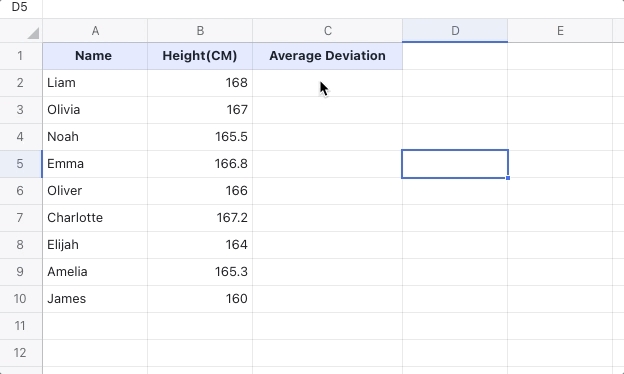Select column E header
This screenshot has height=374, width=624.
tap(560, 31)
